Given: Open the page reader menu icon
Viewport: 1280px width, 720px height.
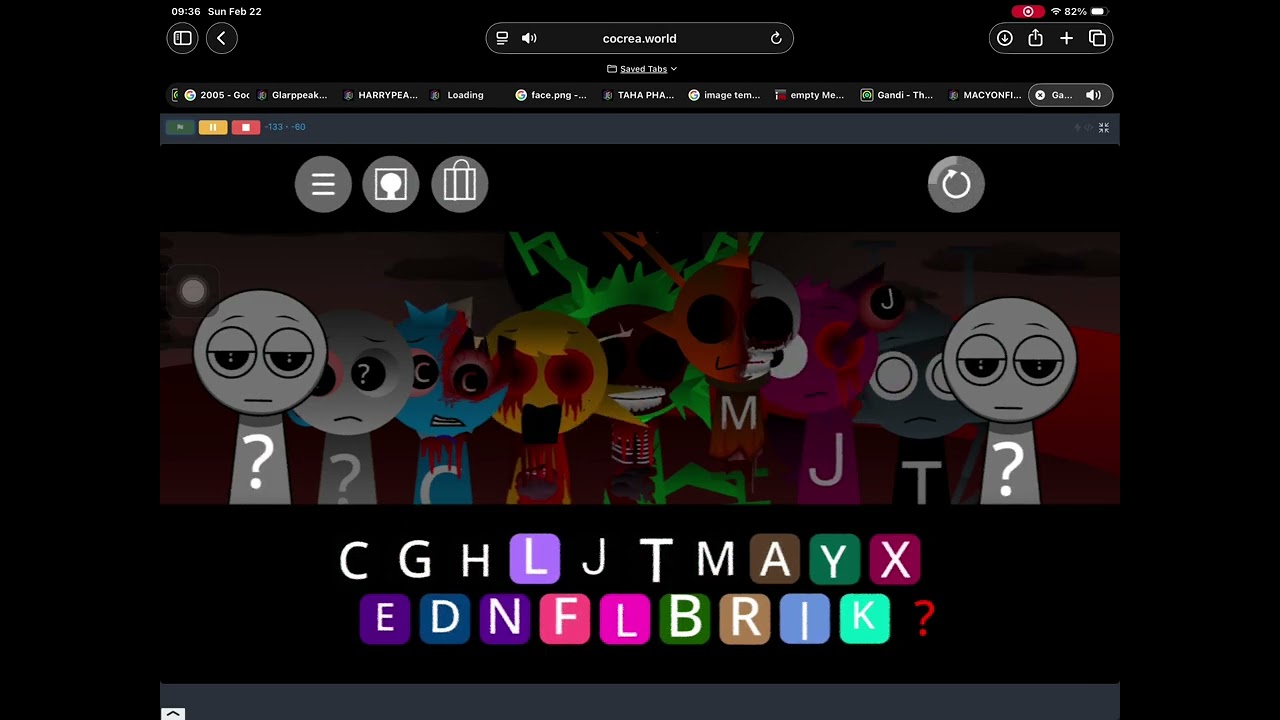Looking at the screenshot, I should [x=502, y=38].
